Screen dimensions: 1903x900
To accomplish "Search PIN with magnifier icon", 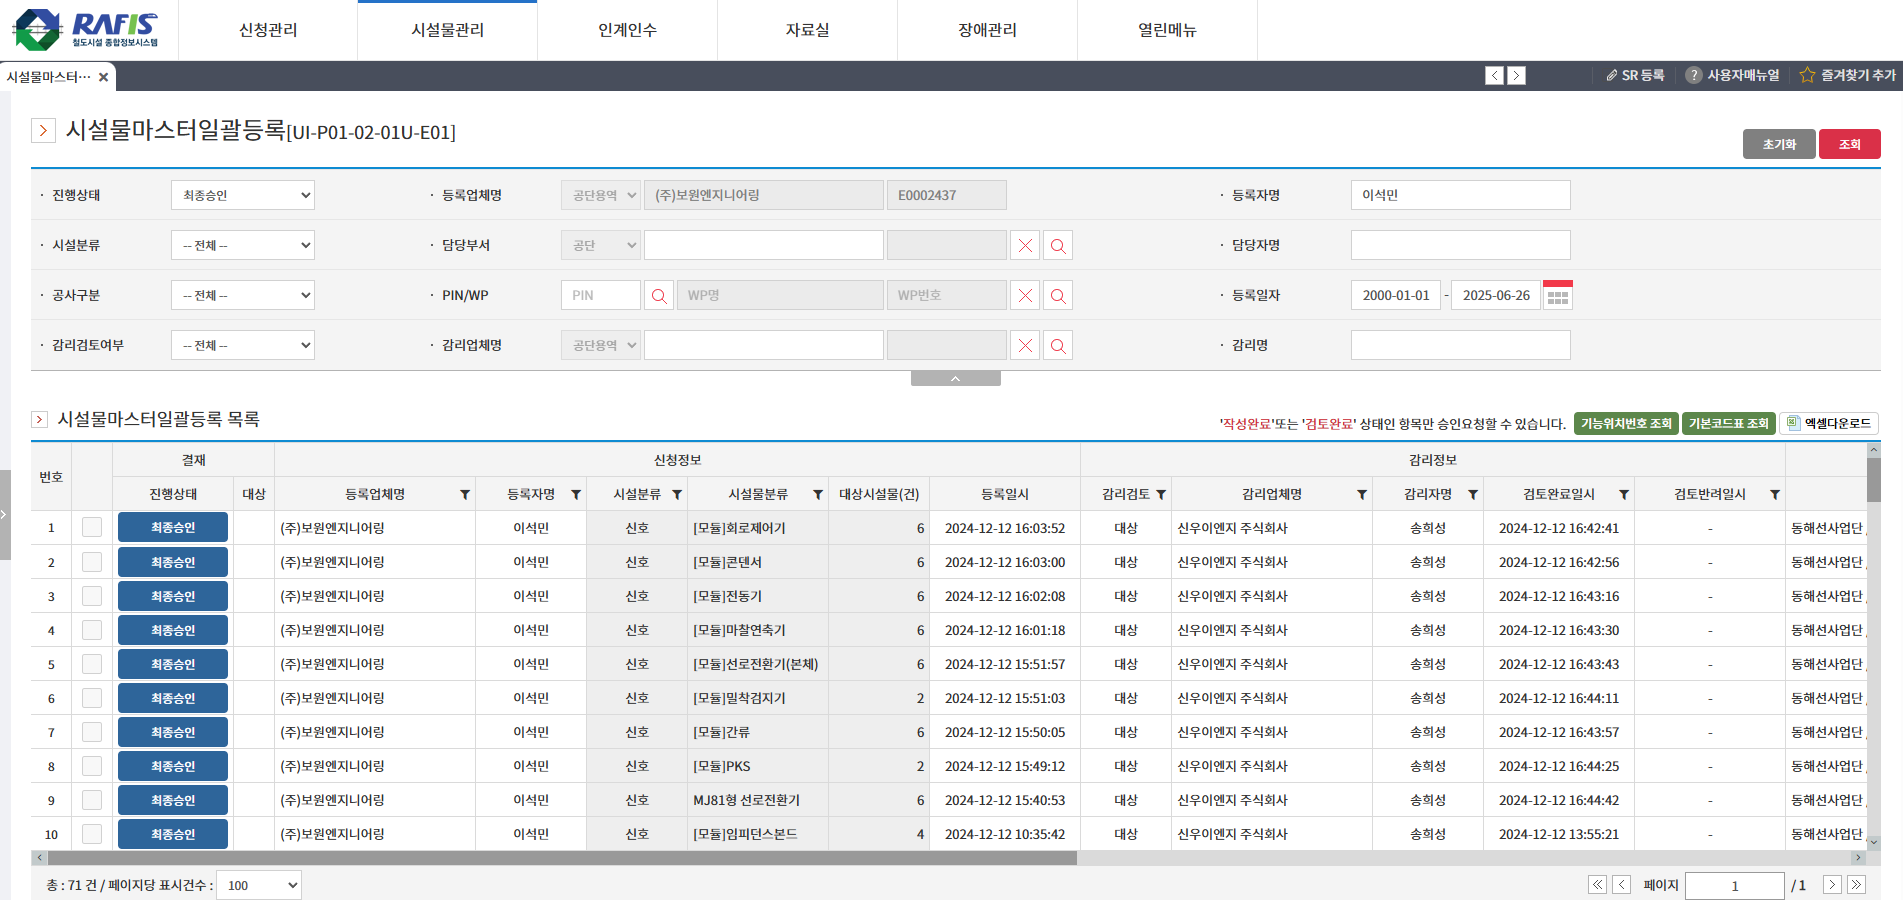I will 659,295.
